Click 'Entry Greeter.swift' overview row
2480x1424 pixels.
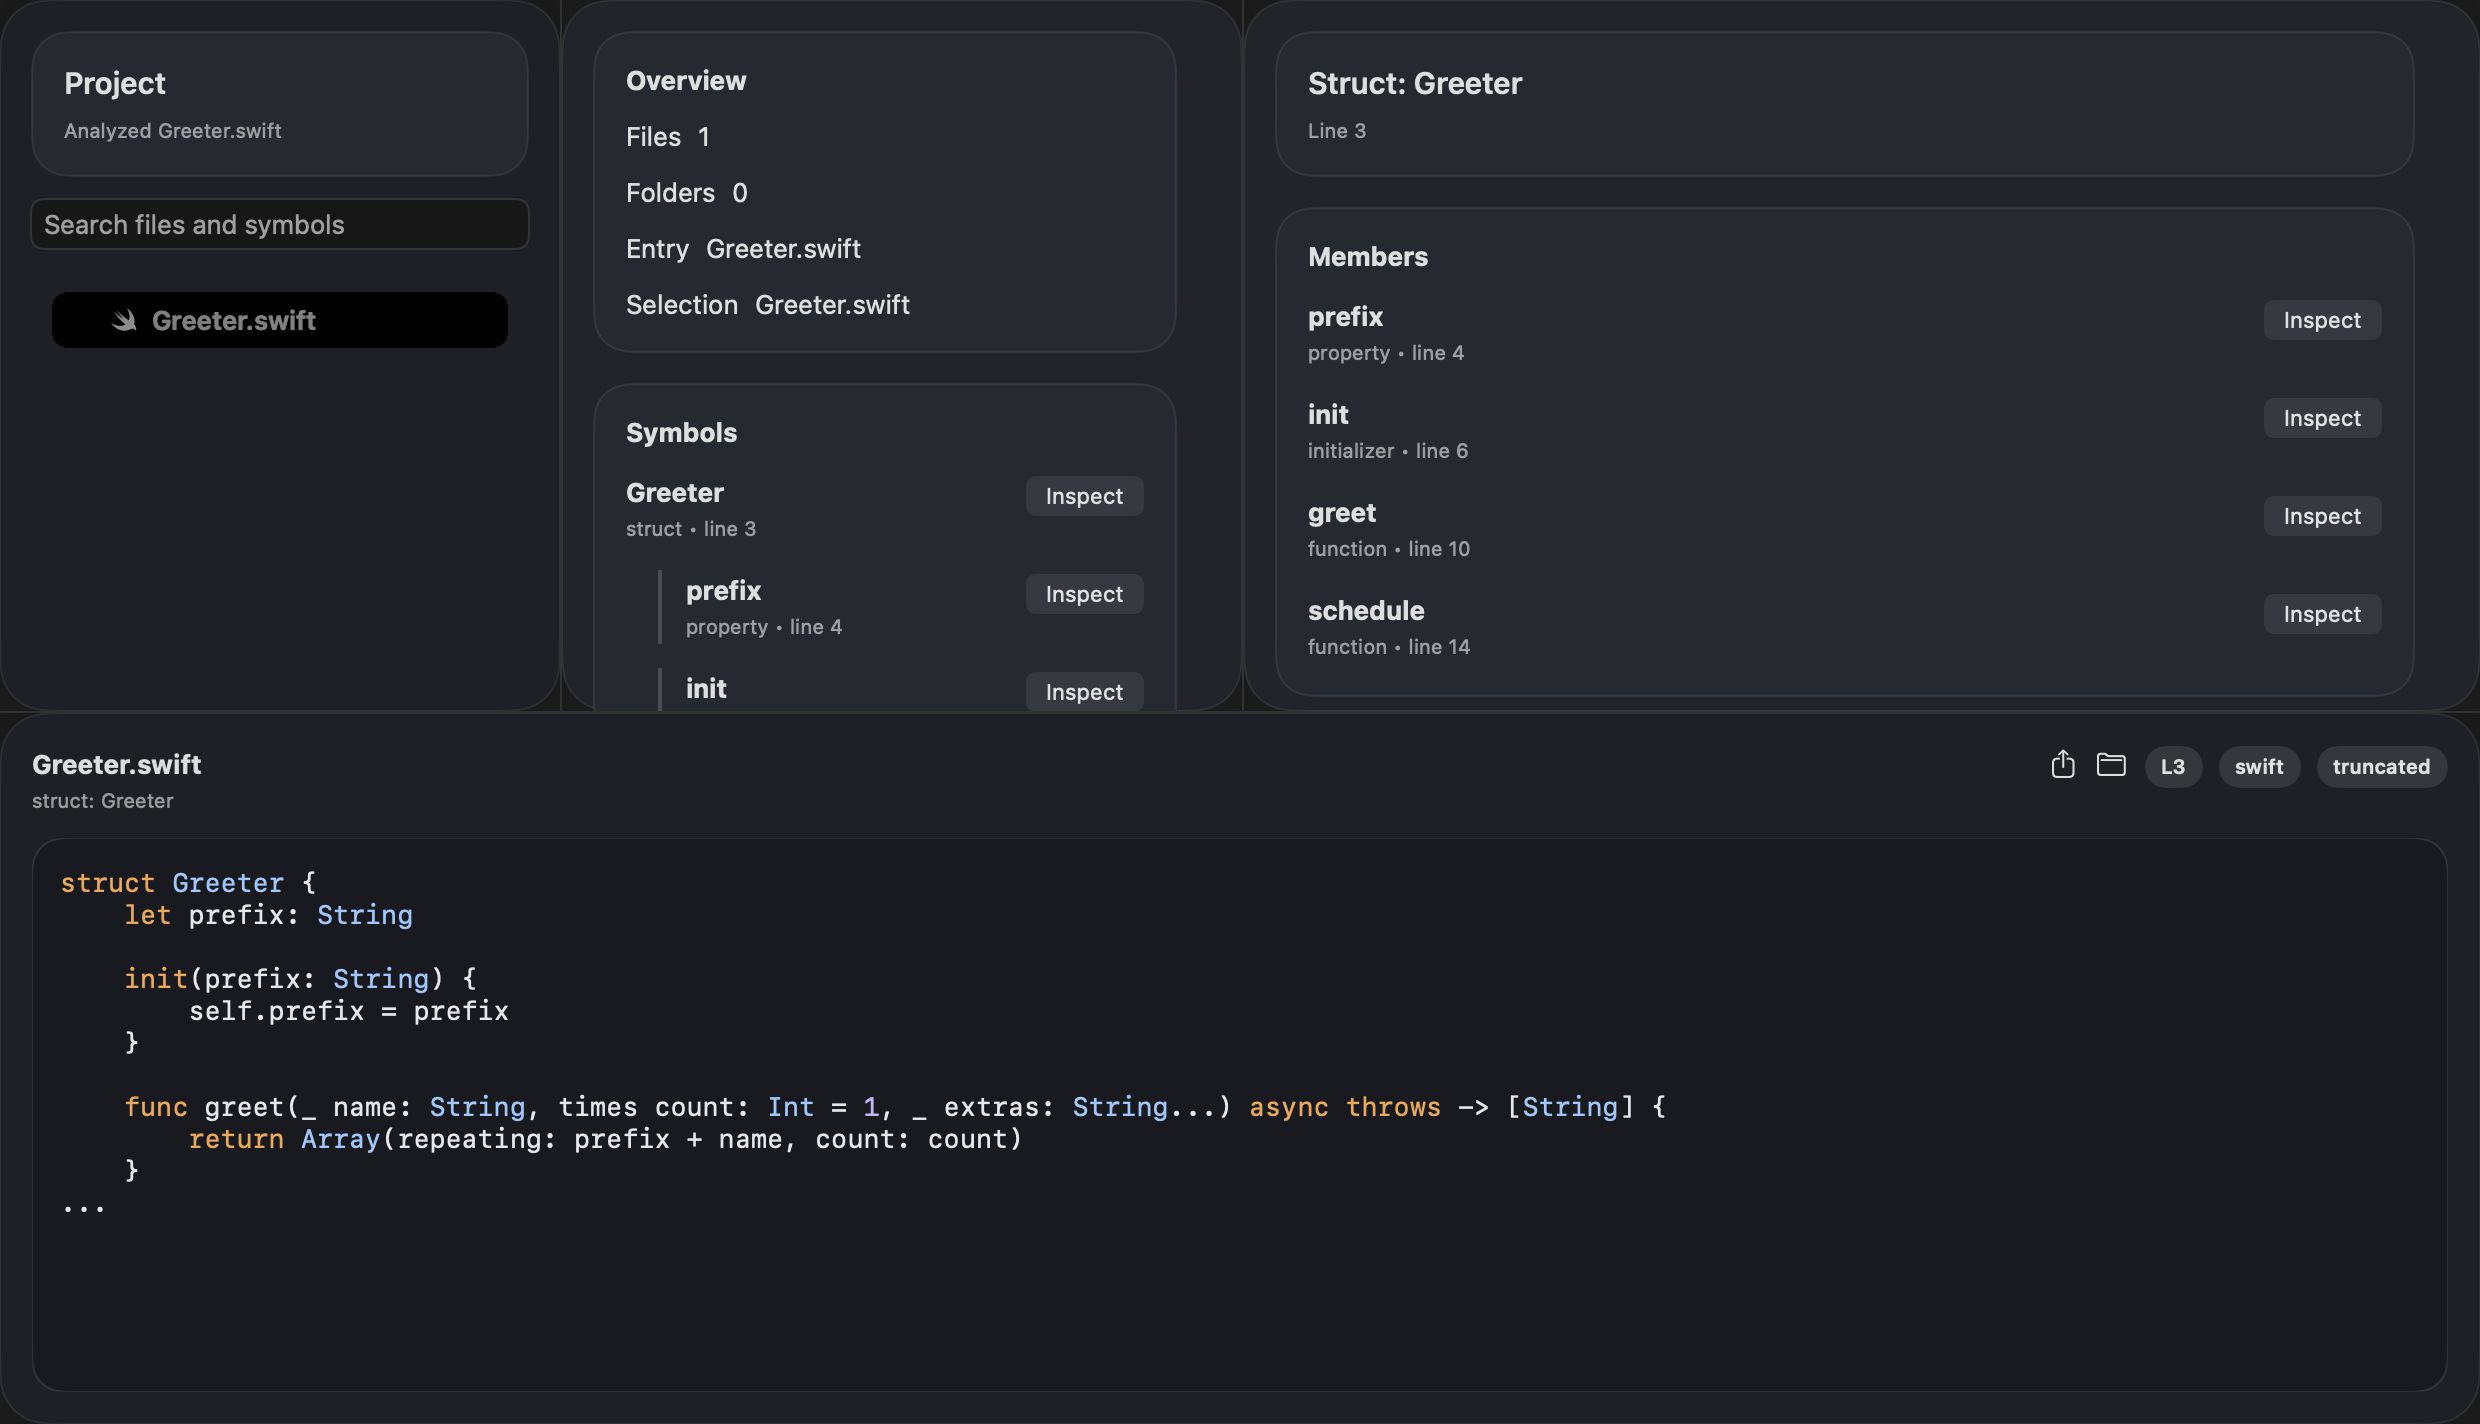743,249
